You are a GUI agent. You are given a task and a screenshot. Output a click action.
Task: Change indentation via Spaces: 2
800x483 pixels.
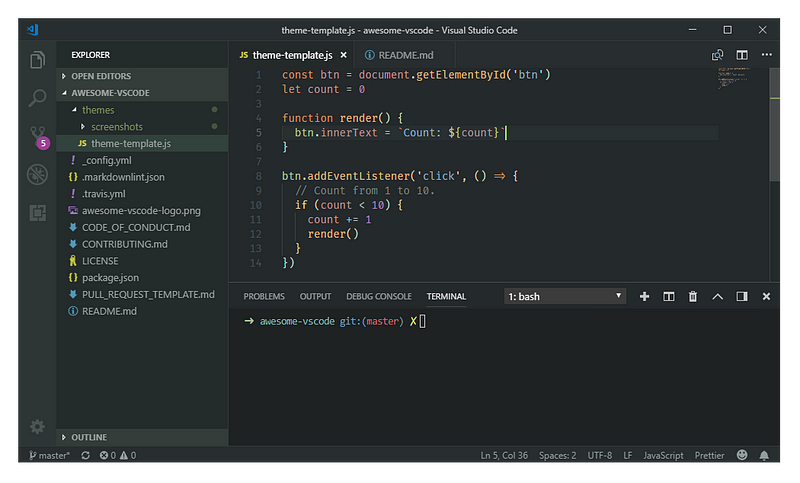click(558, 455)
